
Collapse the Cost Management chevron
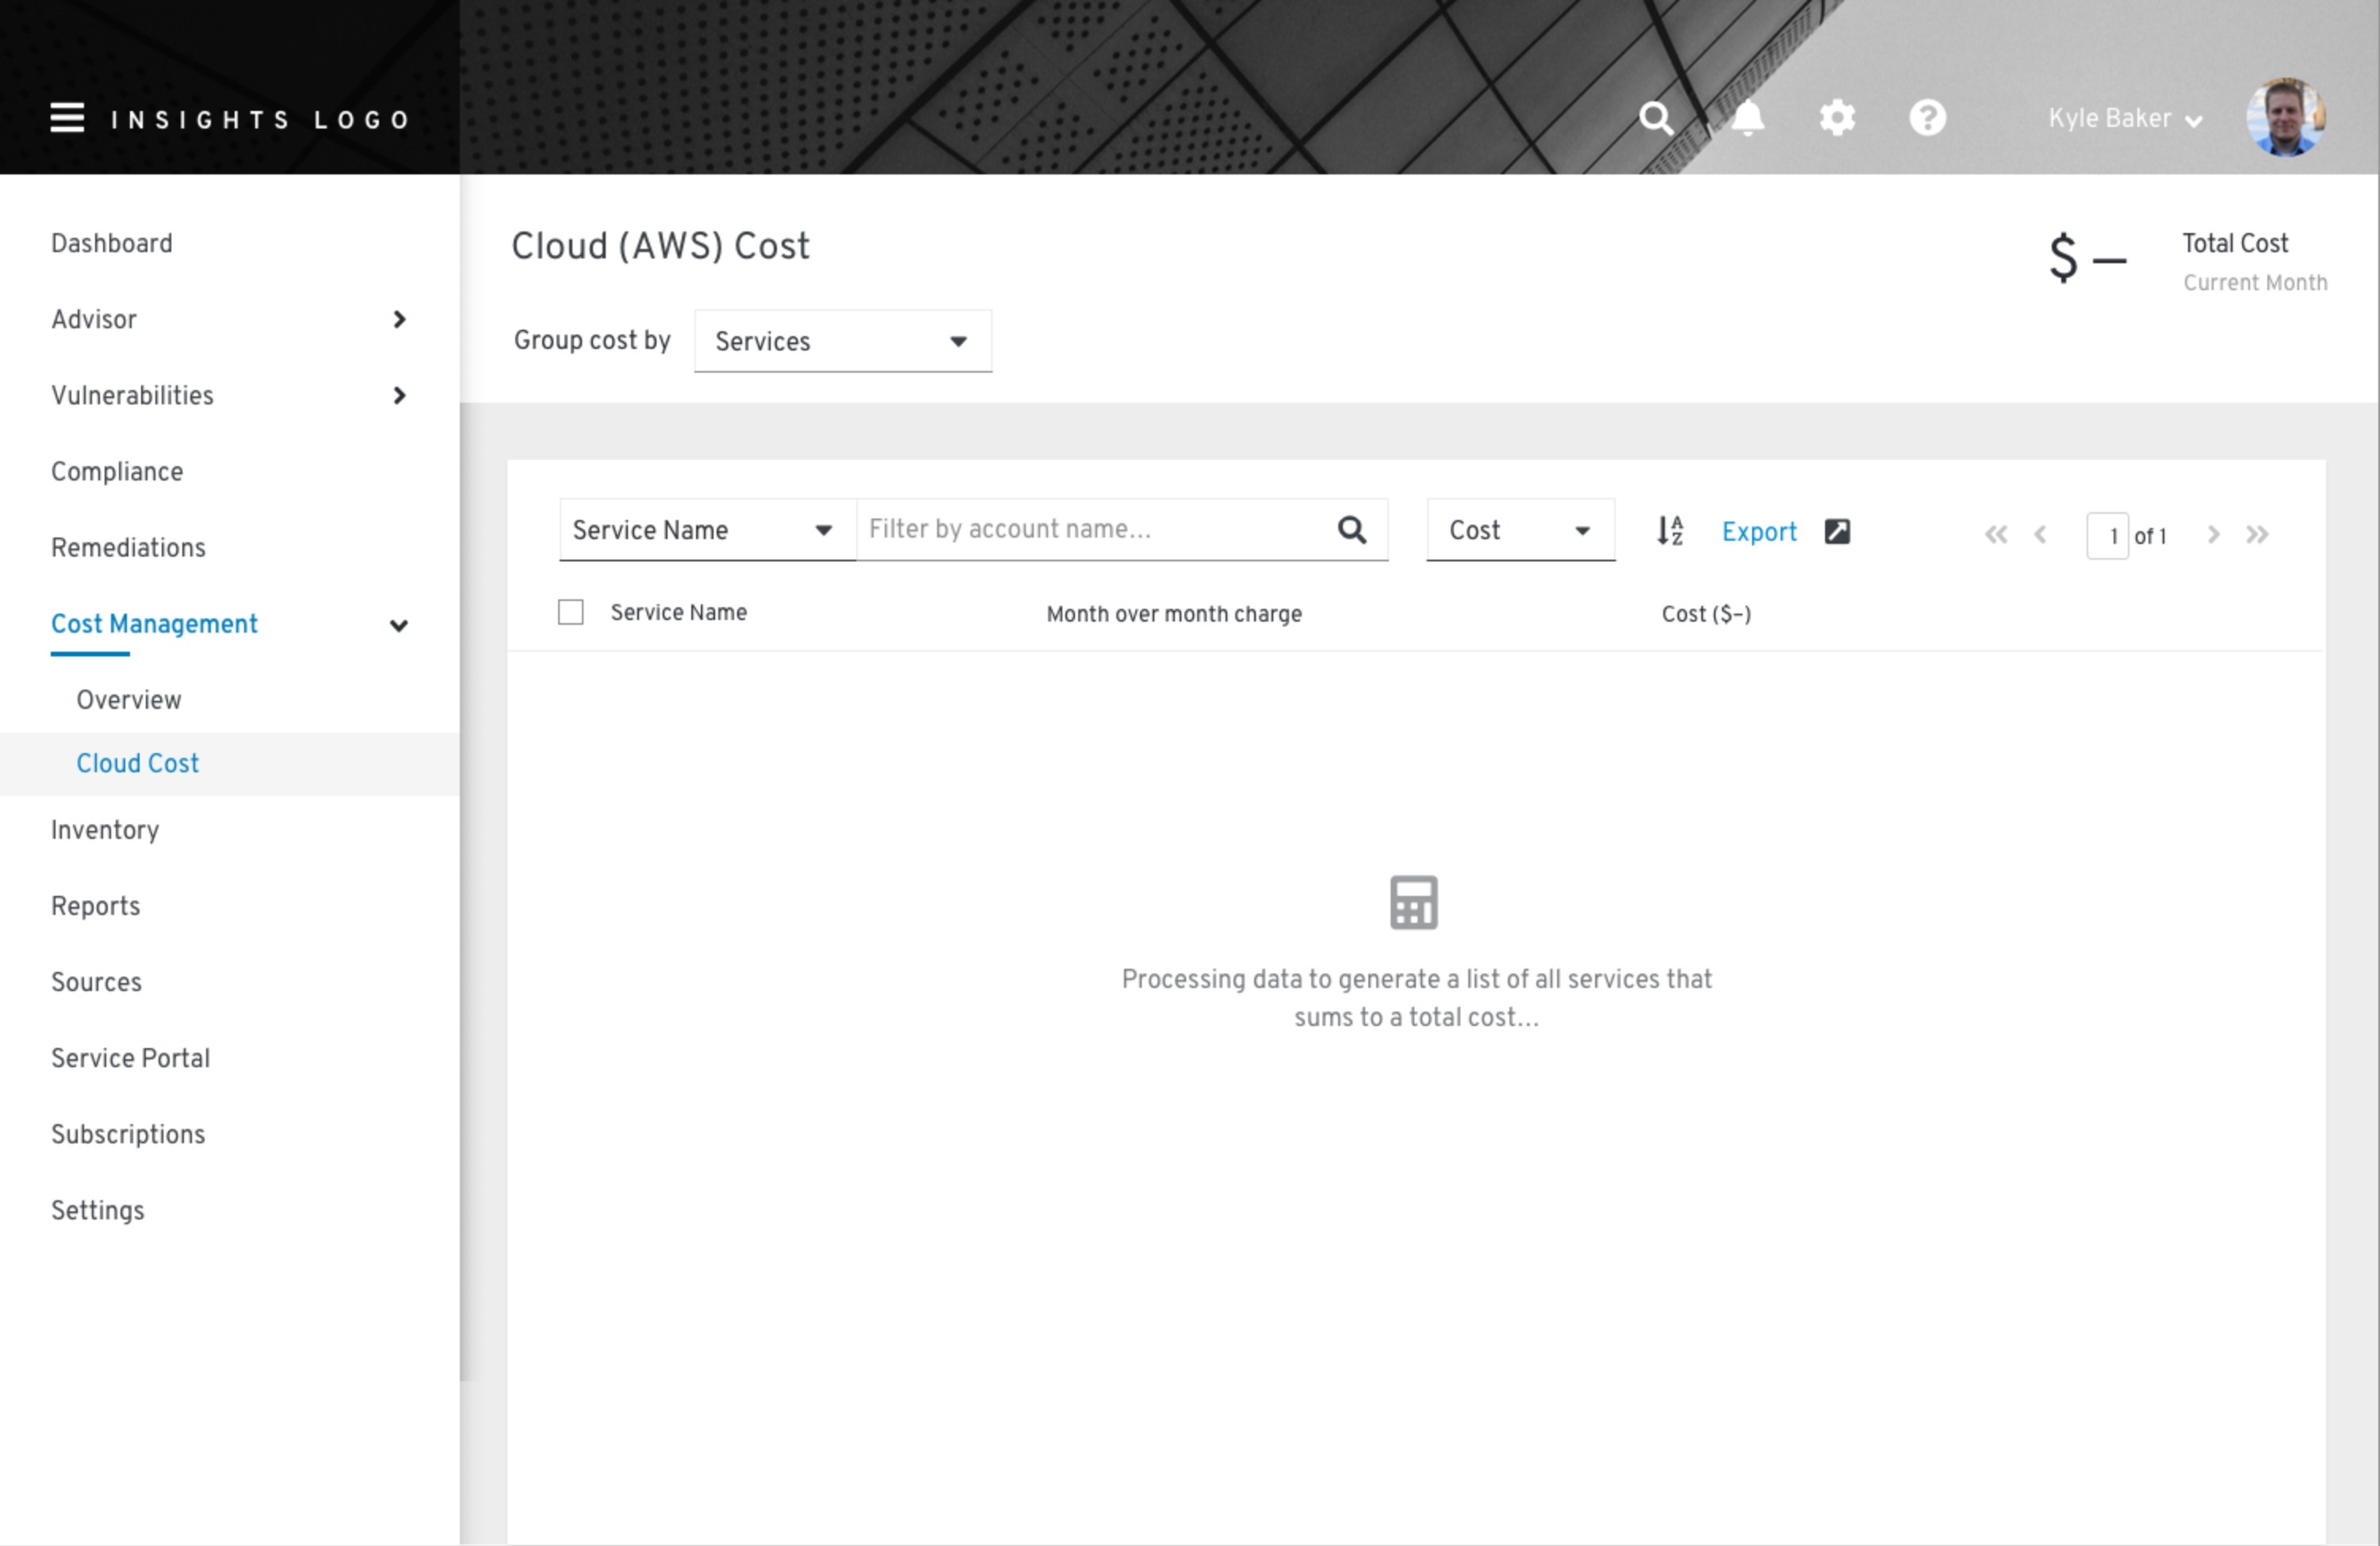(399, 626)
